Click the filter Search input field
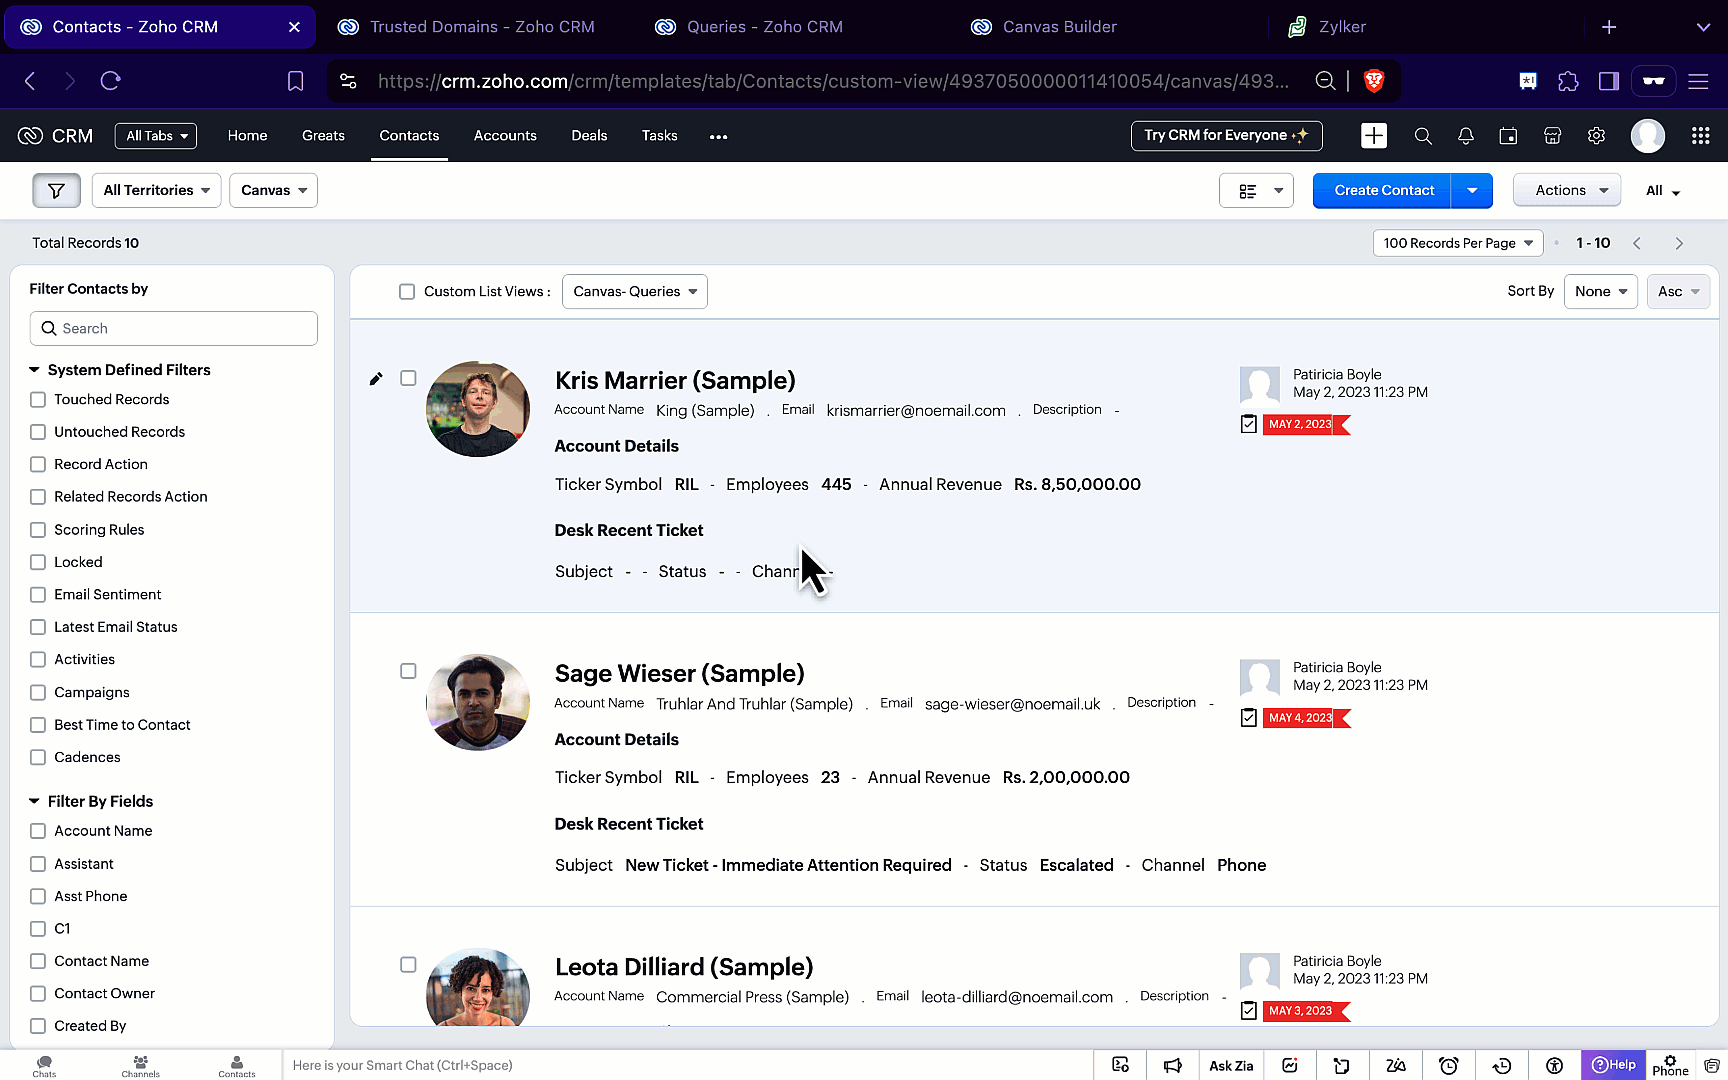This screenshot has width=1728, height=1080. 174,329
